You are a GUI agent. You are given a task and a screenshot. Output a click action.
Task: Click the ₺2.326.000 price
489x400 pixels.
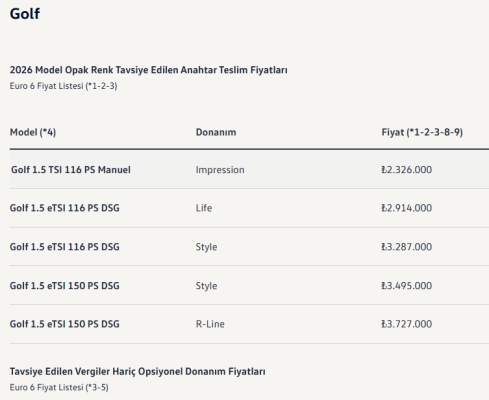coord(407,170)
